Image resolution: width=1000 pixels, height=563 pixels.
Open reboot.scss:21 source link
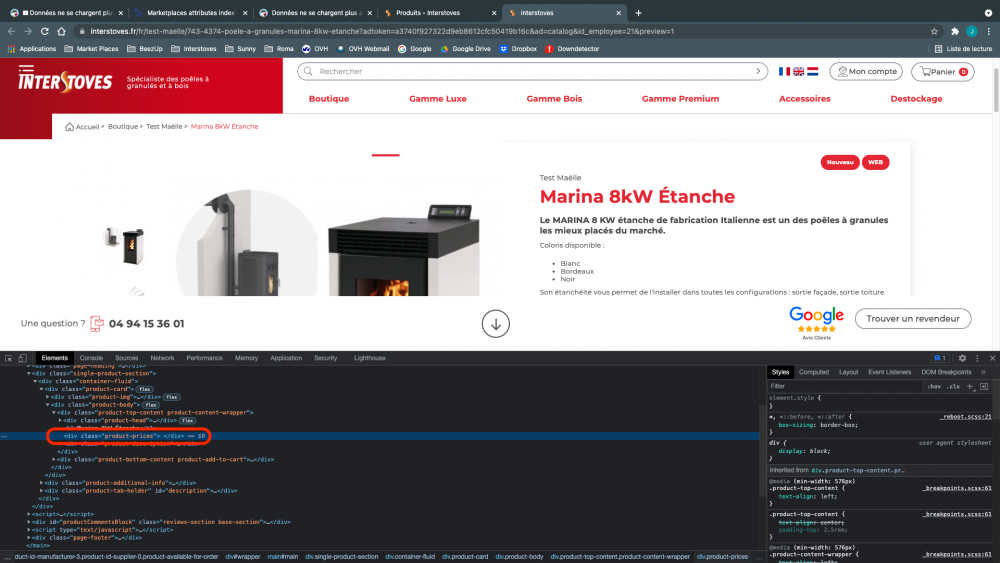pyautogui.click(x=966, y=417)
